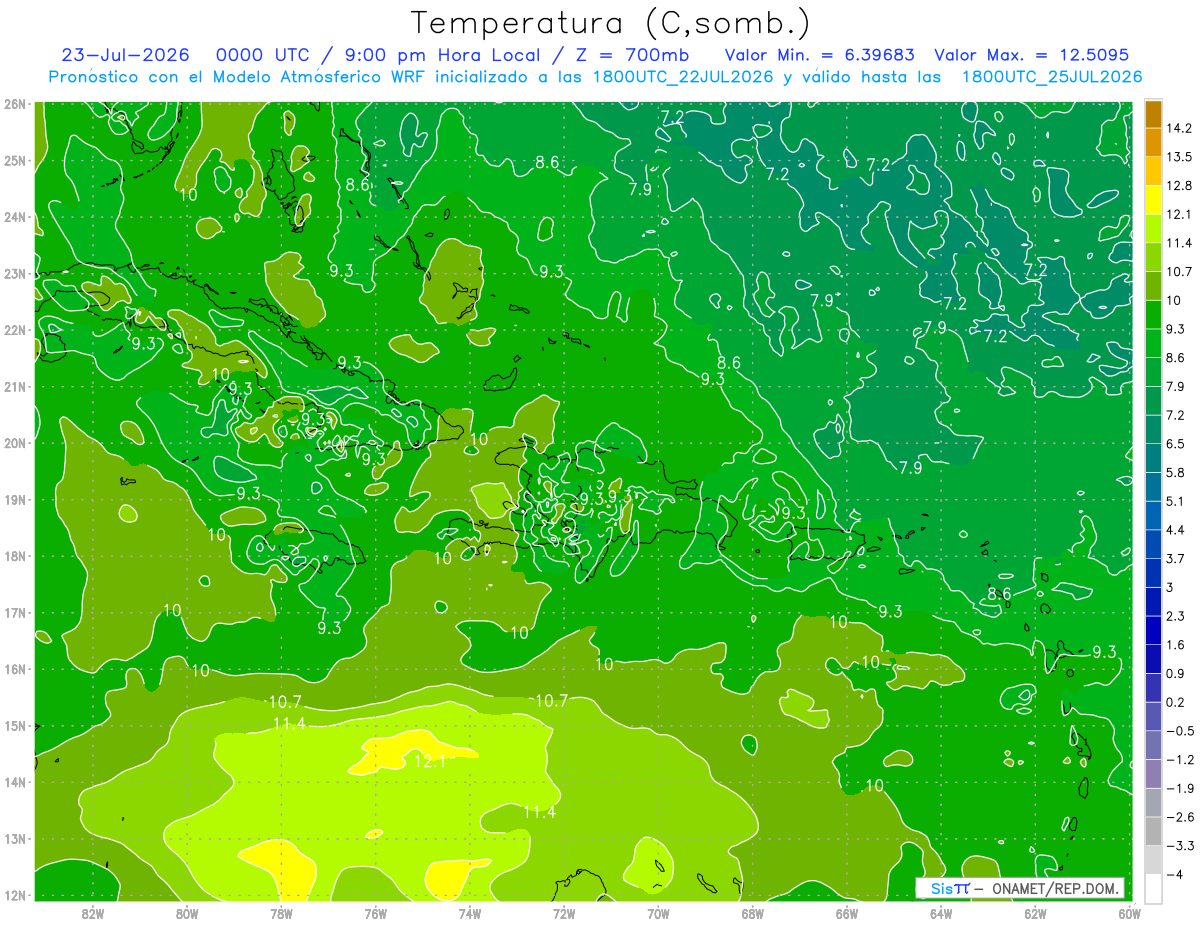Click the '17N' latitude label
The image size is (1200, 927).
14,613
